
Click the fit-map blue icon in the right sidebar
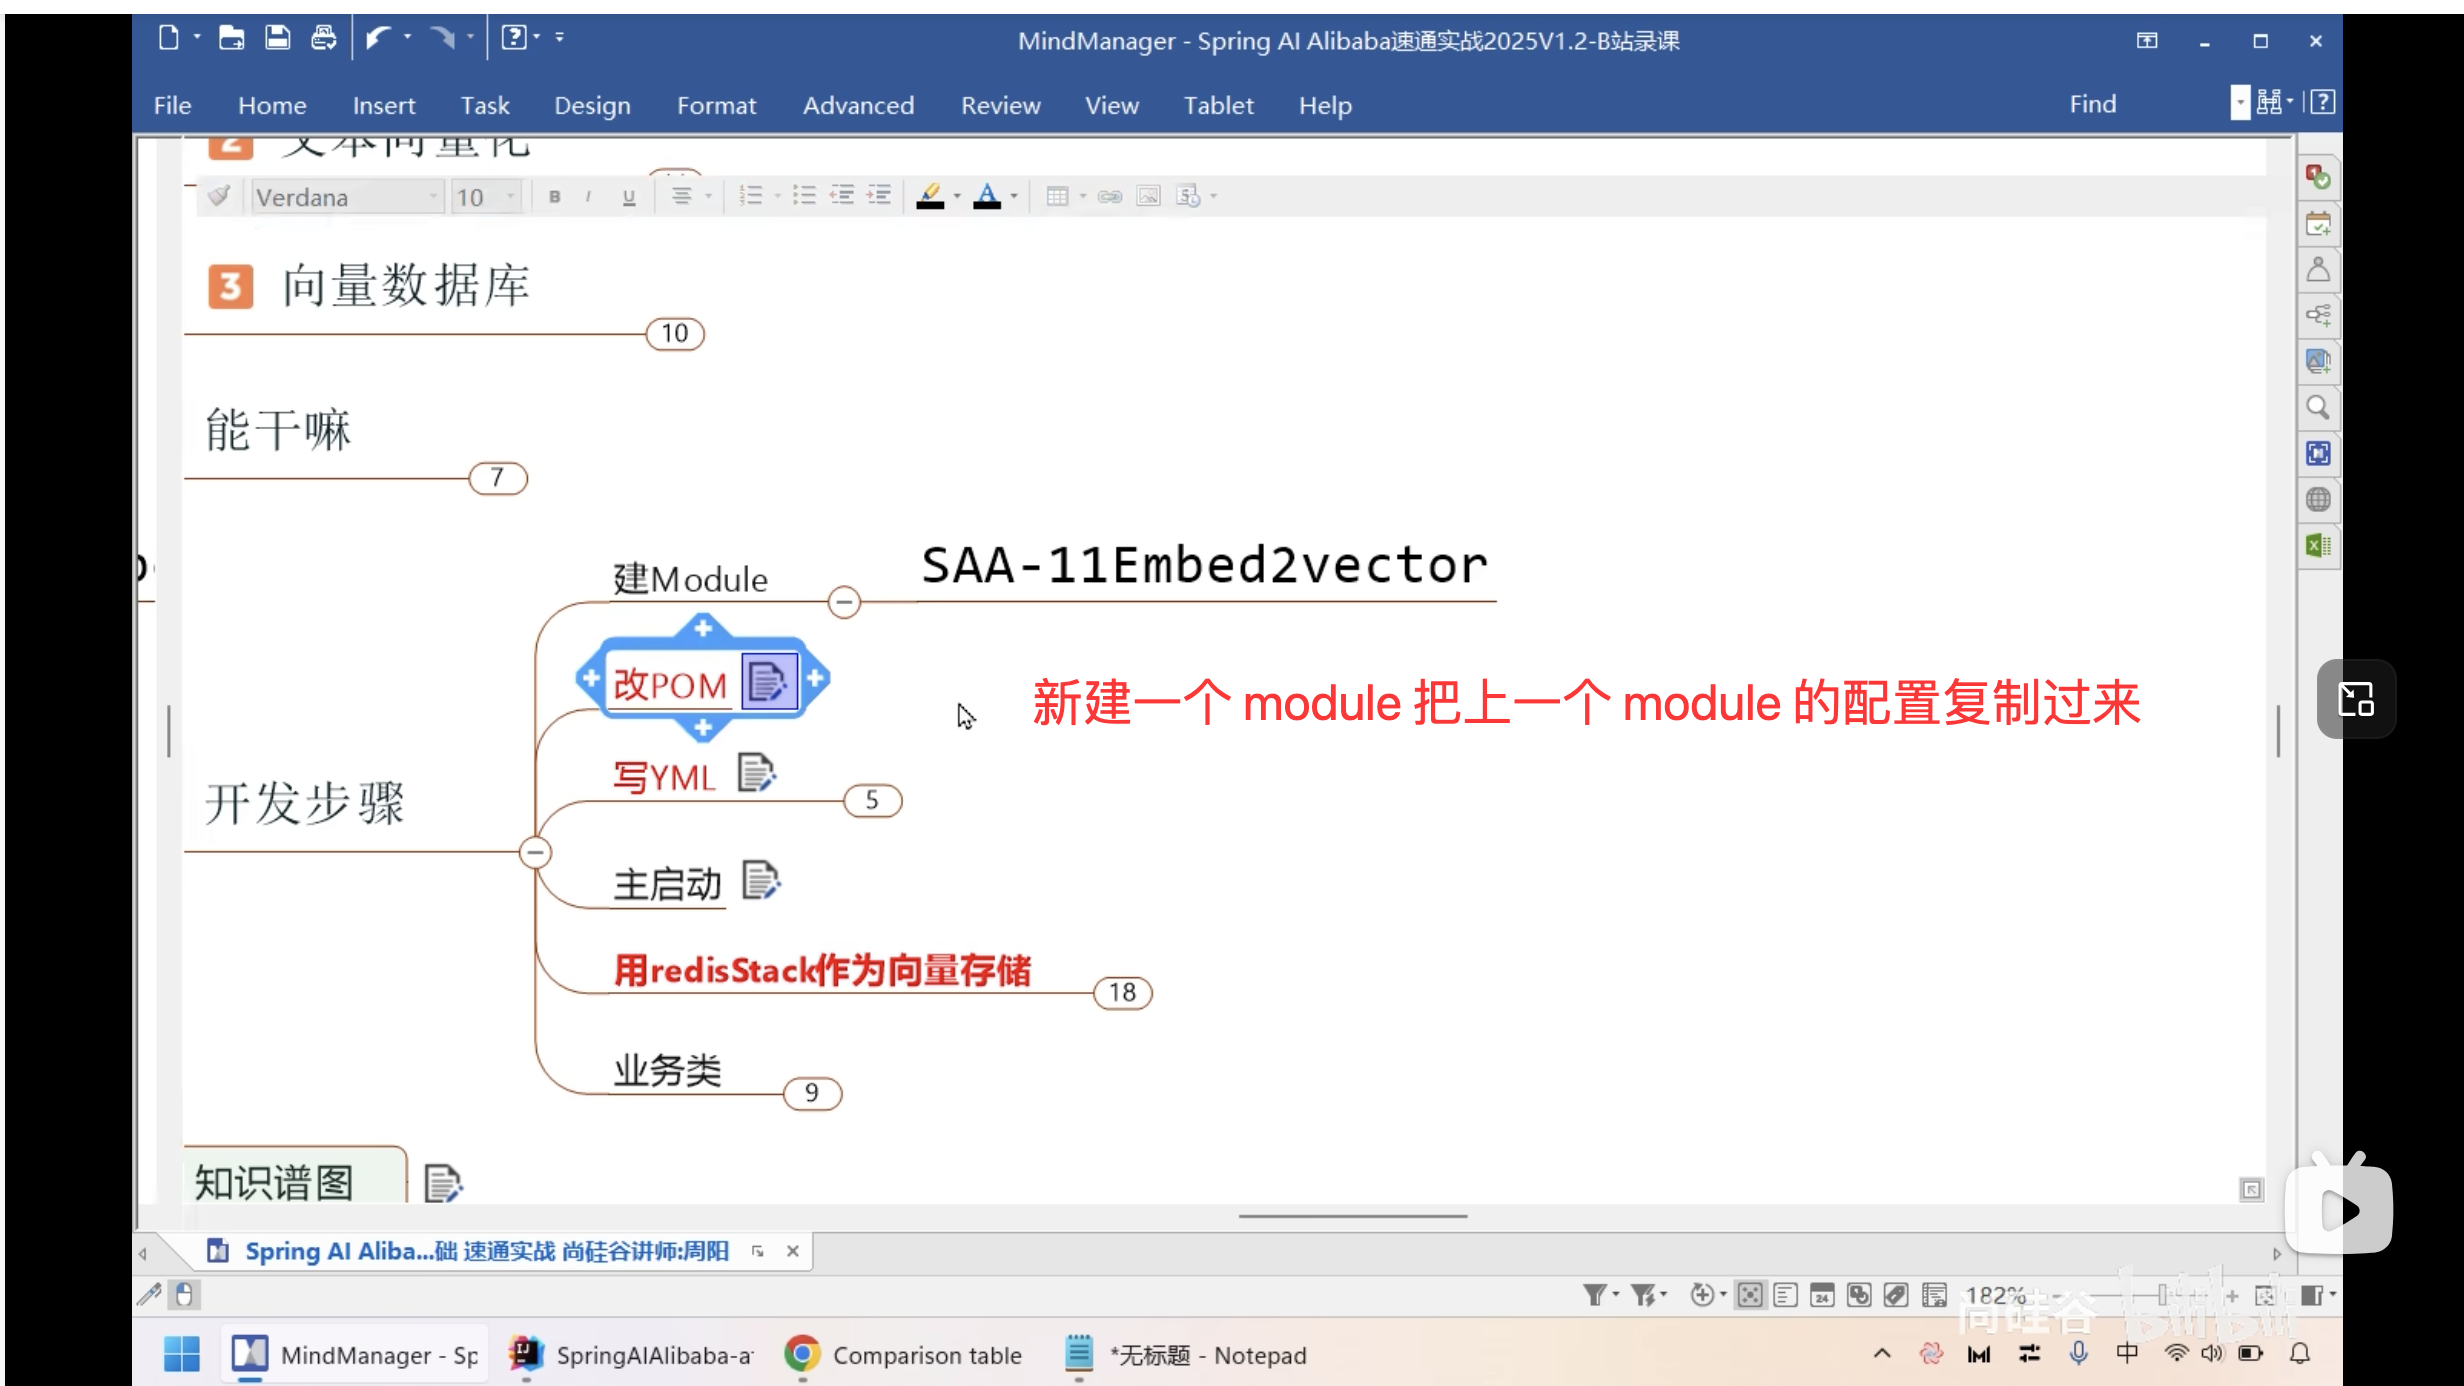[2318, 453]
